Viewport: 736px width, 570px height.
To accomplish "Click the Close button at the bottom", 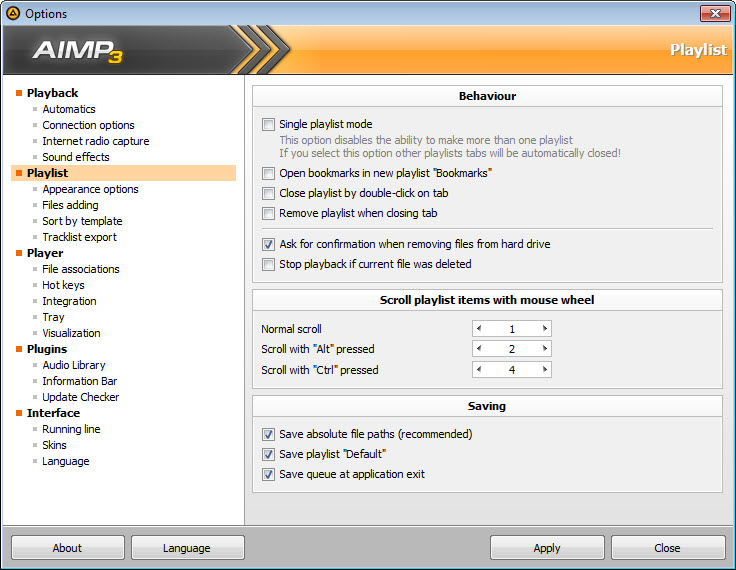I will (668, 548).
